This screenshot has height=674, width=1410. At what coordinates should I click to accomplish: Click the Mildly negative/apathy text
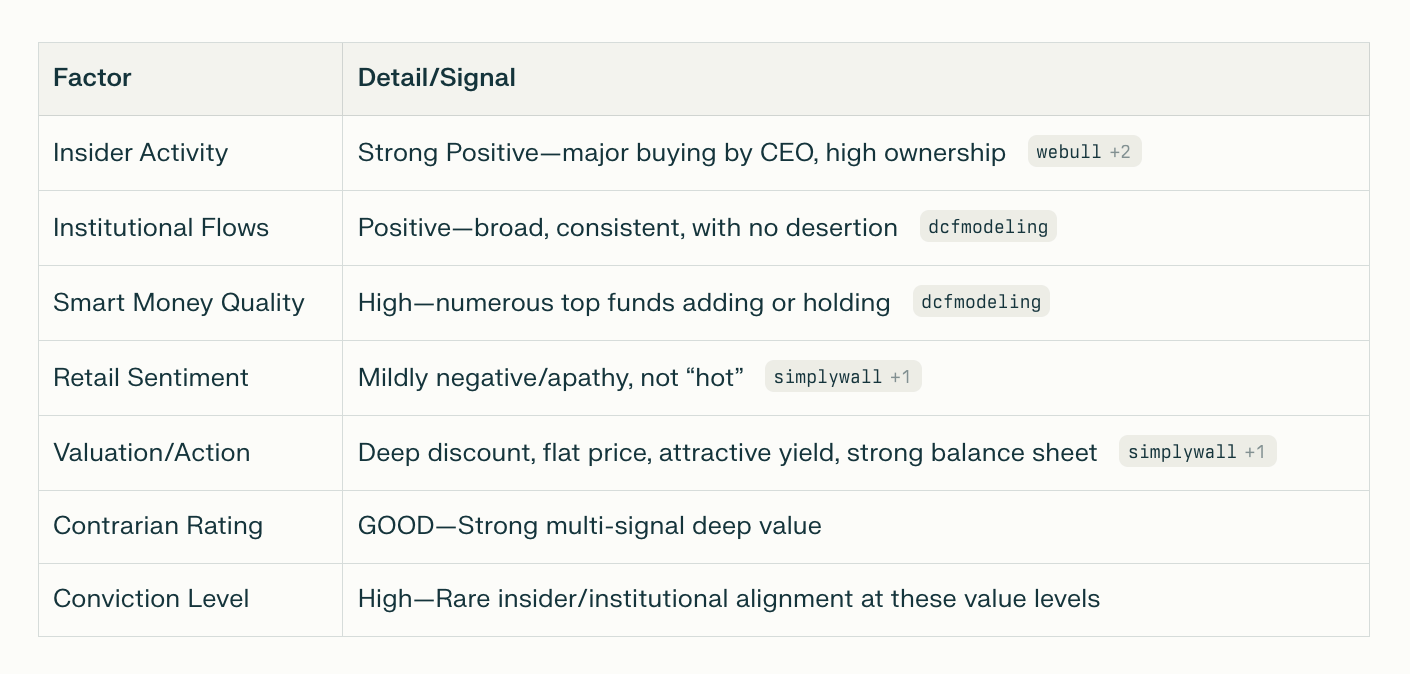tap(551, 378)
